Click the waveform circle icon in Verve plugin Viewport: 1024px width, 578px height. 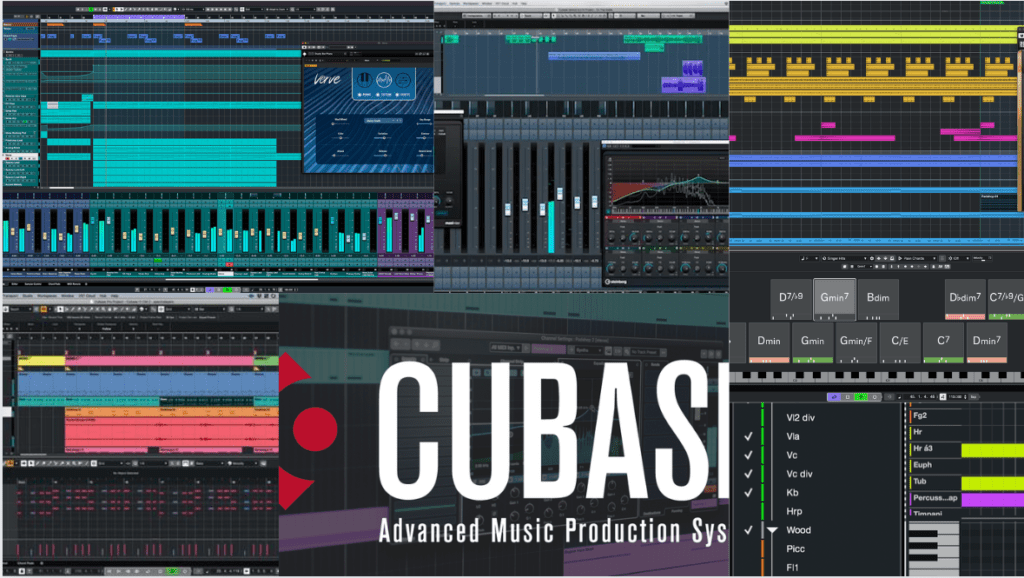384,80
